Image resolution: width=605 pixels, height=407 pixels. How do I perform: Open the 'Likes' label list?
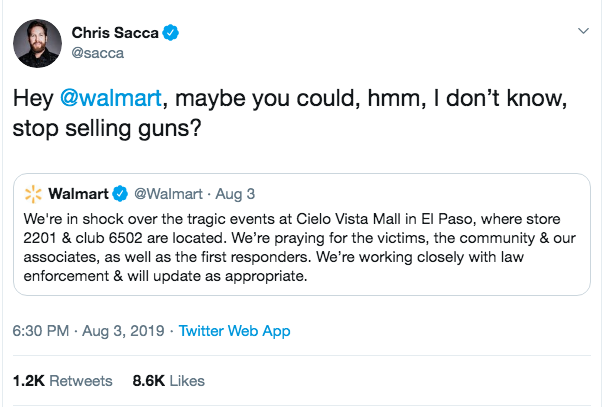pos(186,381)
